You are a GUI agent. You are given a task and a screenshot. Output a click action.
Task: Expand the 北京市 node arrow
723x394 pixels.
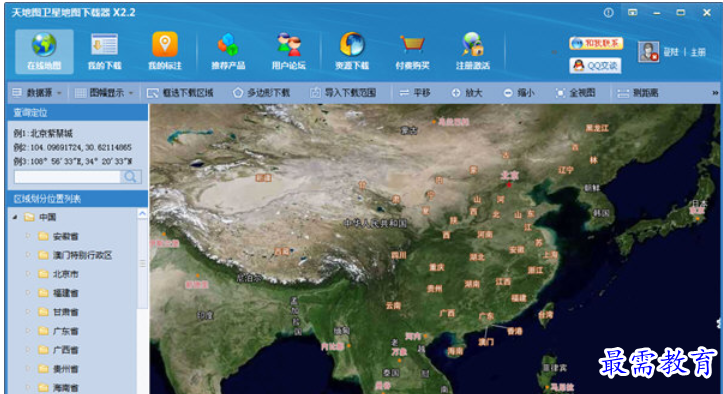pyautogui.click(x=28, y=274)
